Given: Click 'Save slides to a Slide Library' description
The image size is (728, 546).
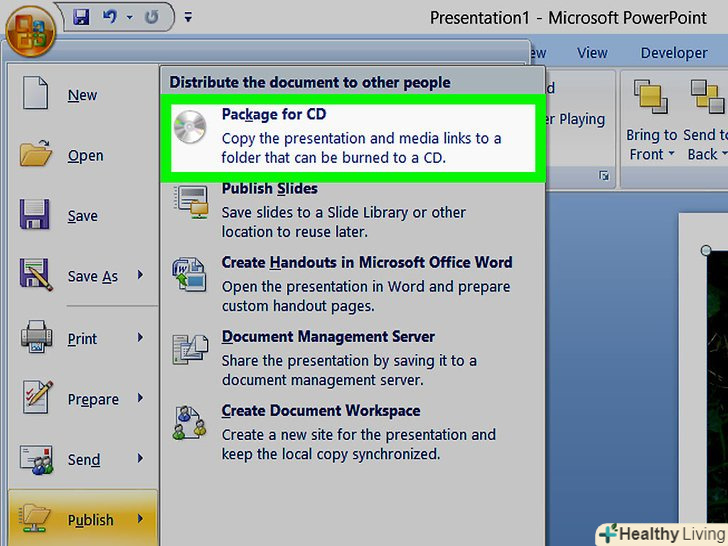Looking at the screenshot, I should [344, 222].
